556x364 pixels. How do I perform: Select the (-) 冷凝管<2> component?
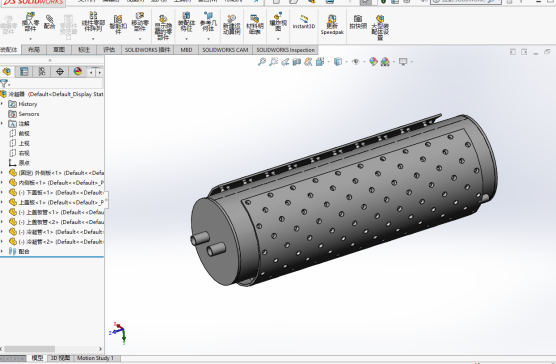(x=56, y=242)
